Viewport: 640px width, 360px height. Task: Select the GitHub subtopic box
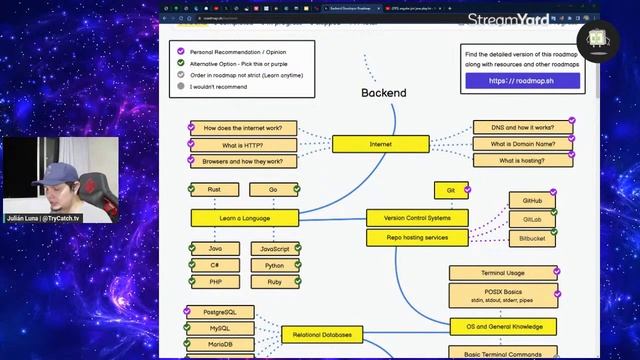[532, 201]
